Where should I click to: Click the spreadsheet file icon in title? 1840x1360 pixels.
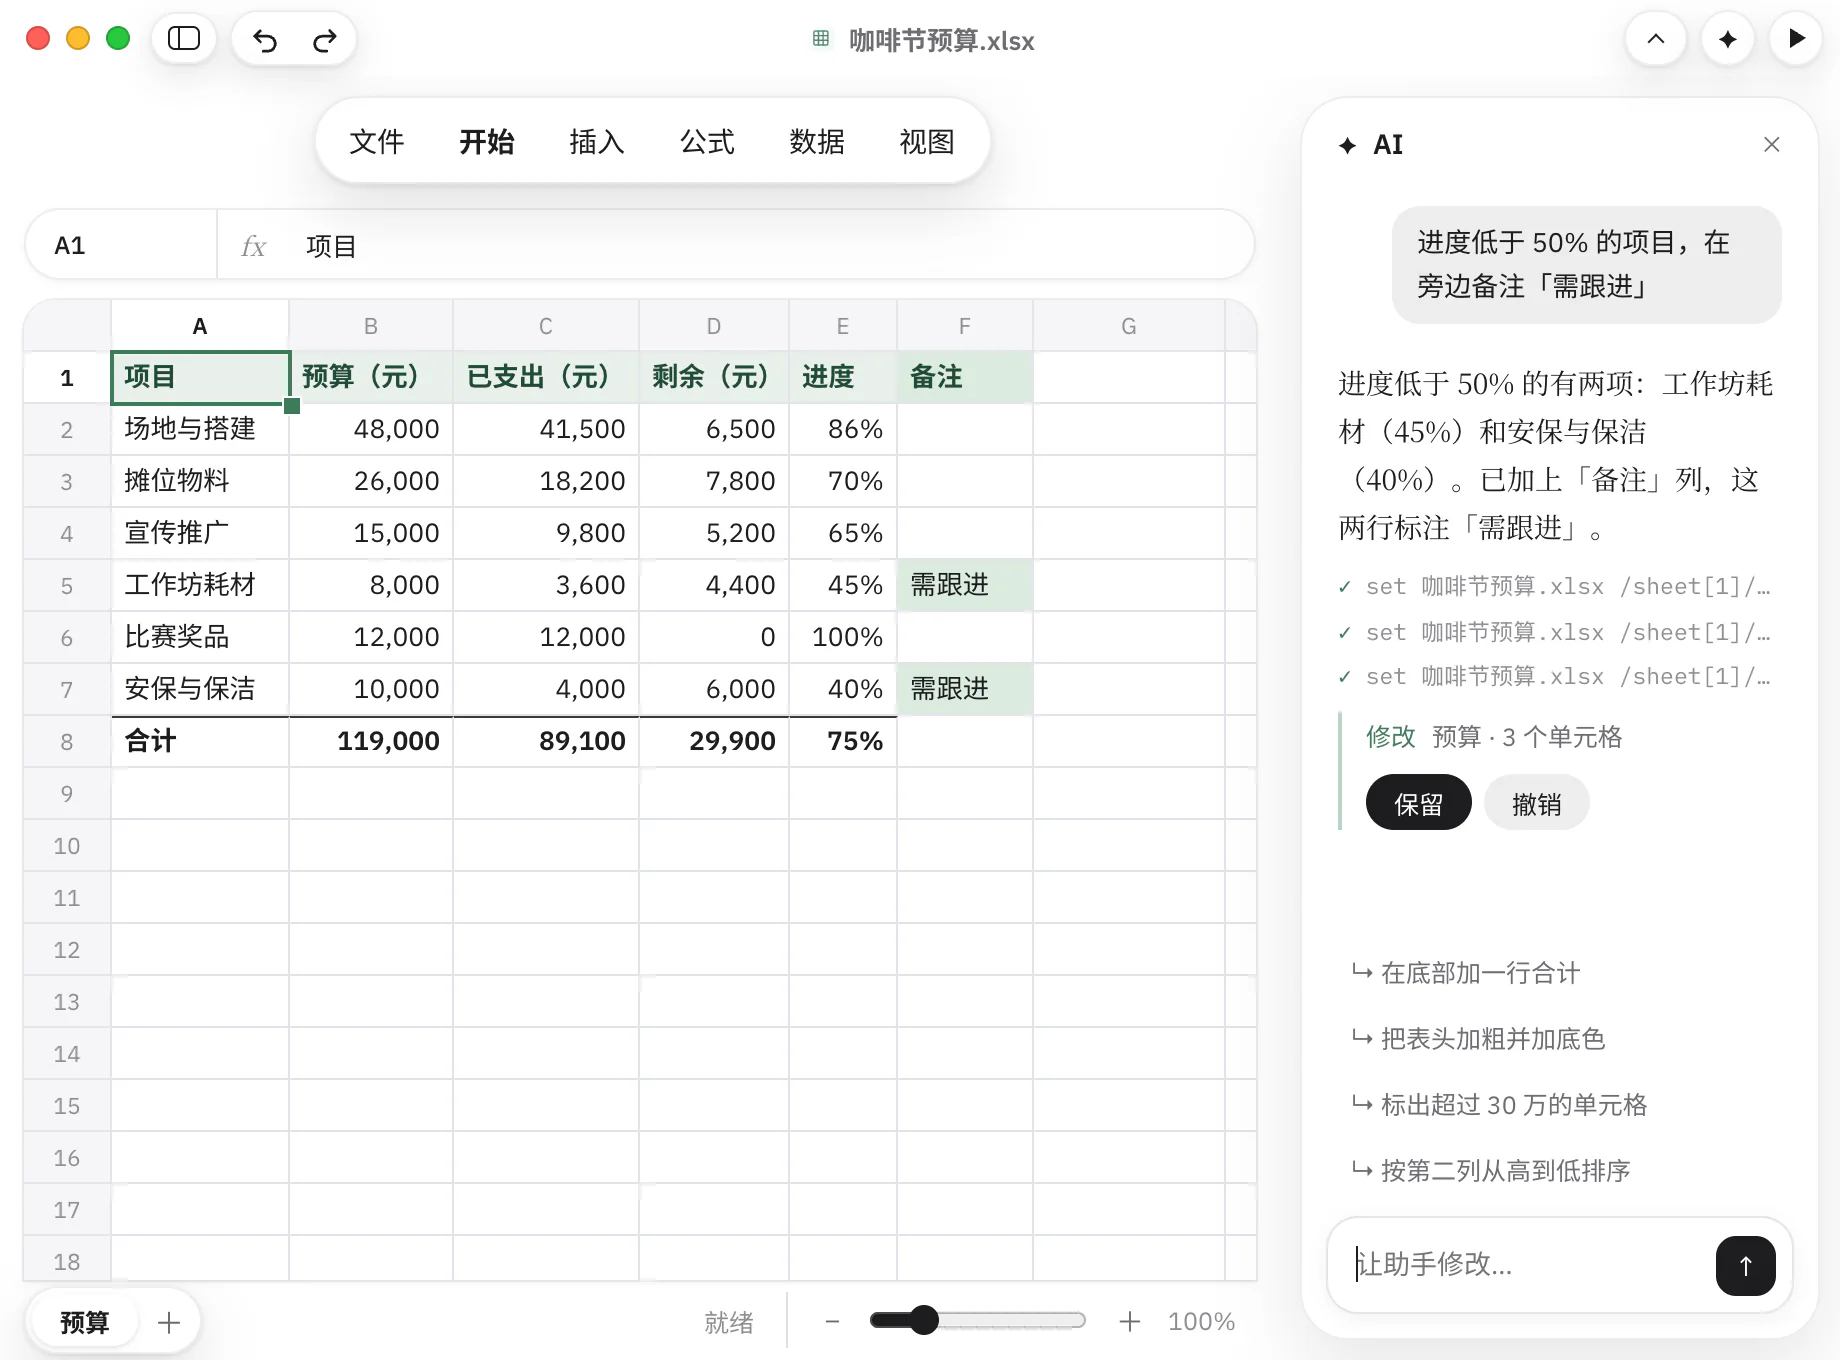[821, 39]
